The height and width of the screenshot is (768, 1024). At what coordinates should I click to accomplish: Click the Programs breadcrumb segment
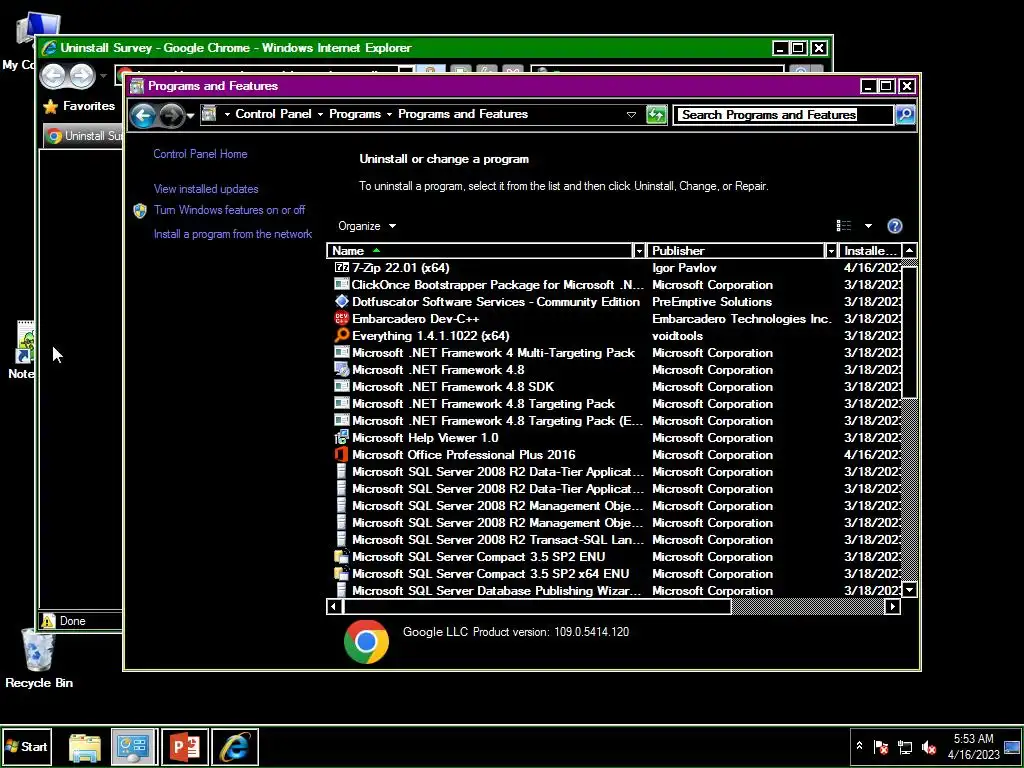[x=355, y=114]
